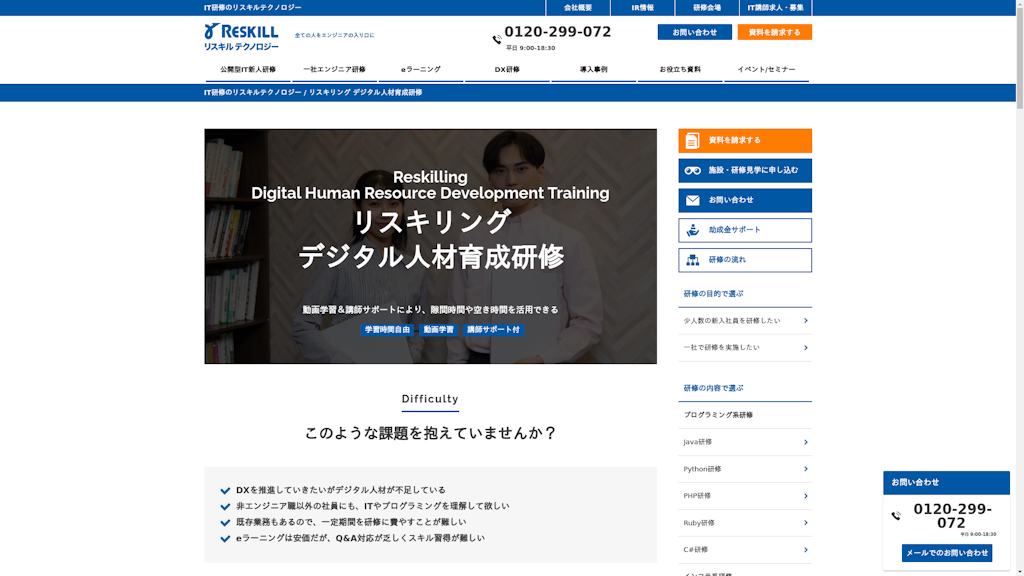Click メールでのお問い合わせ button
The height and width of the screenshot is (576, 1024).
click(x=946, y=553)
